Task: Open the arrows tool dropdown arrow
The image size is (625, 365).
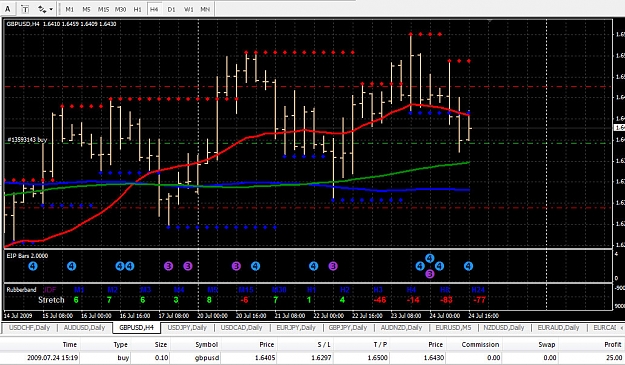Action: [x=51, y=9]
